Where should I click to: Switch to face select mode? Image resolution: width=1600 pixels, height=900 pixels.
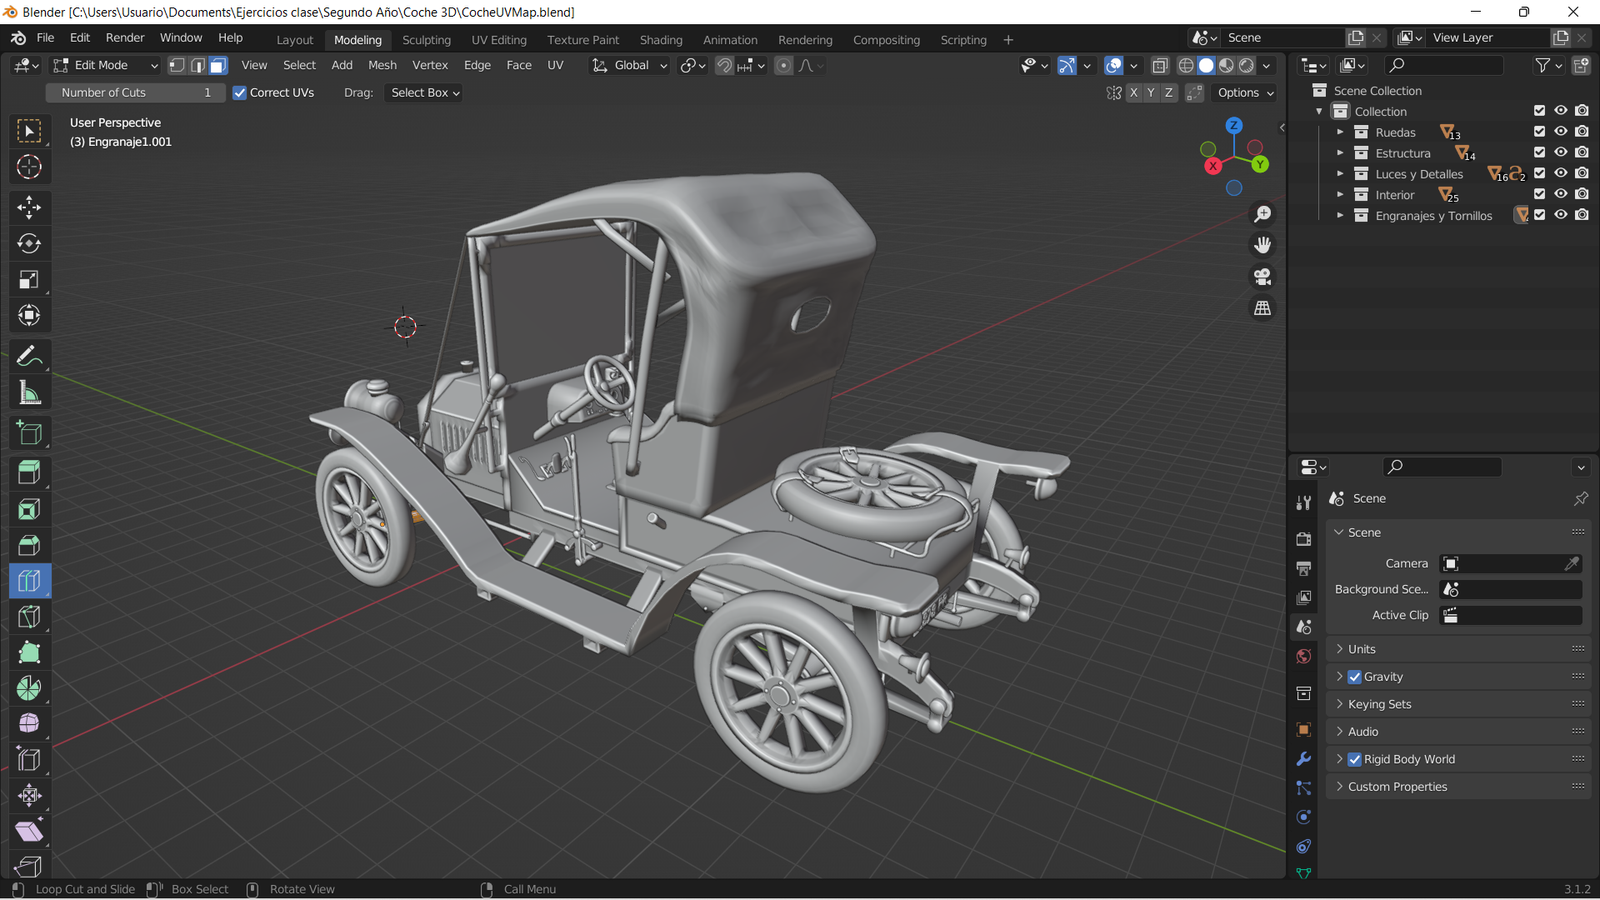(x=218, y=66)
